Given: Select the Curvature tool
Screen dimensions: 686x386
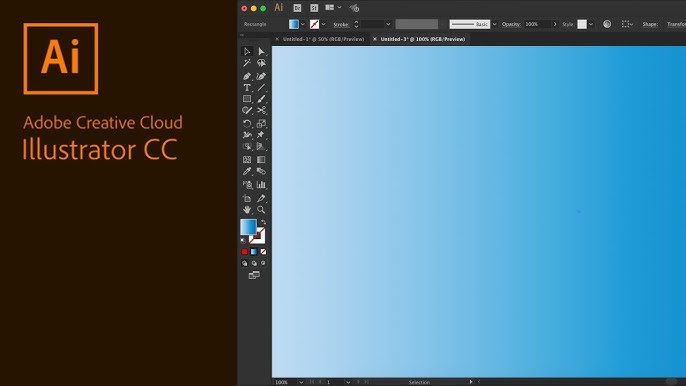Looking at the screenshot, I should pyautogui.click(x=261, y=76).
